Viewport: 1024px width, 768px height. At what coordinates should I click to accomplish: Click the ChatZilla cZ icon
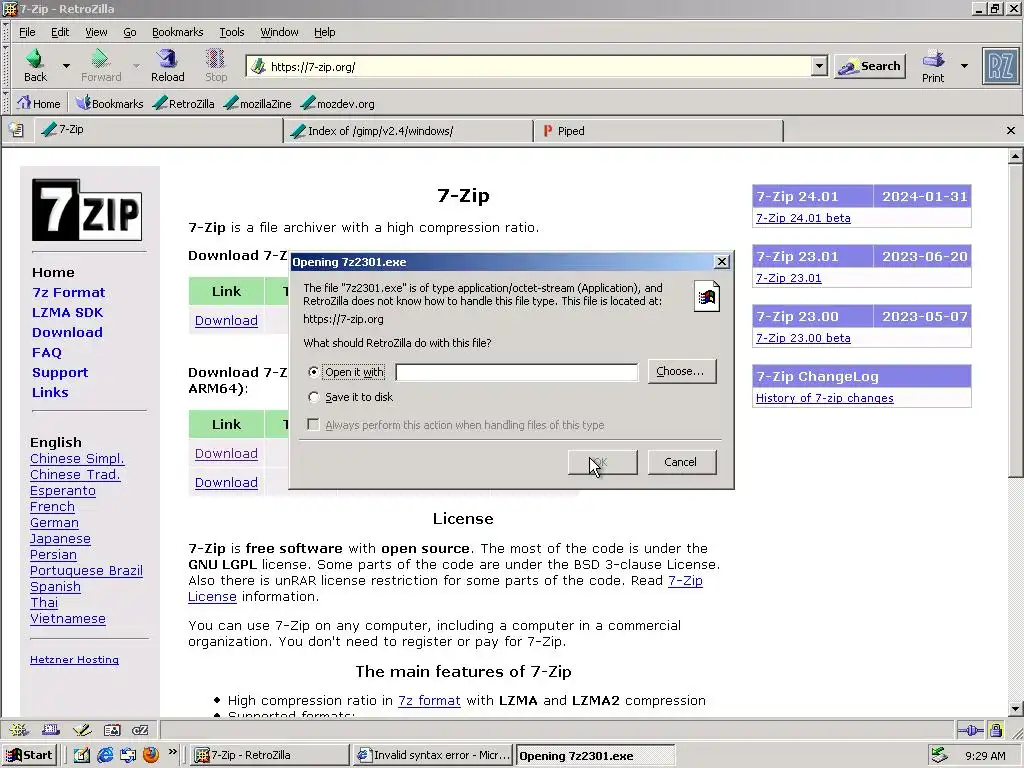(140, 729)
